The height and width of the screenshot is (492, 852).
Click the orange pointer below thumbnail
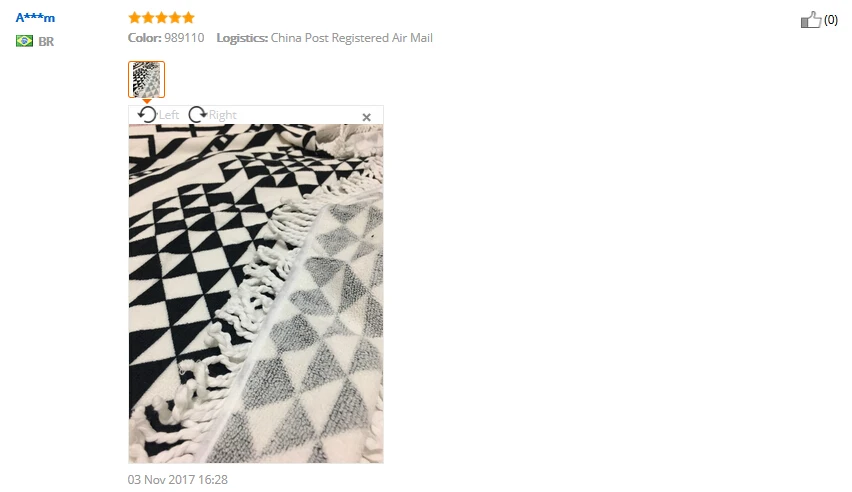point(146,101)
